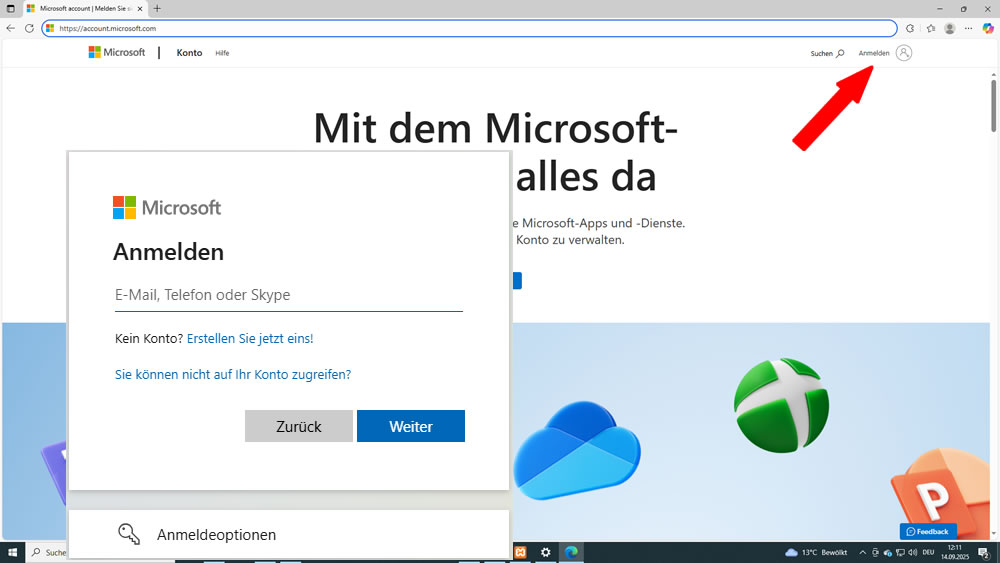Click the browser back arrow
This screenshot has width=1000, height=563.
[x=10, y=28]
